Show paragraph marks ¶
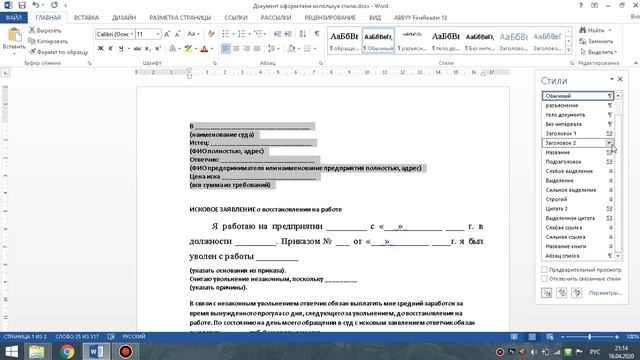This screenshot has height=360, width=640. click(x=317, y=34)
